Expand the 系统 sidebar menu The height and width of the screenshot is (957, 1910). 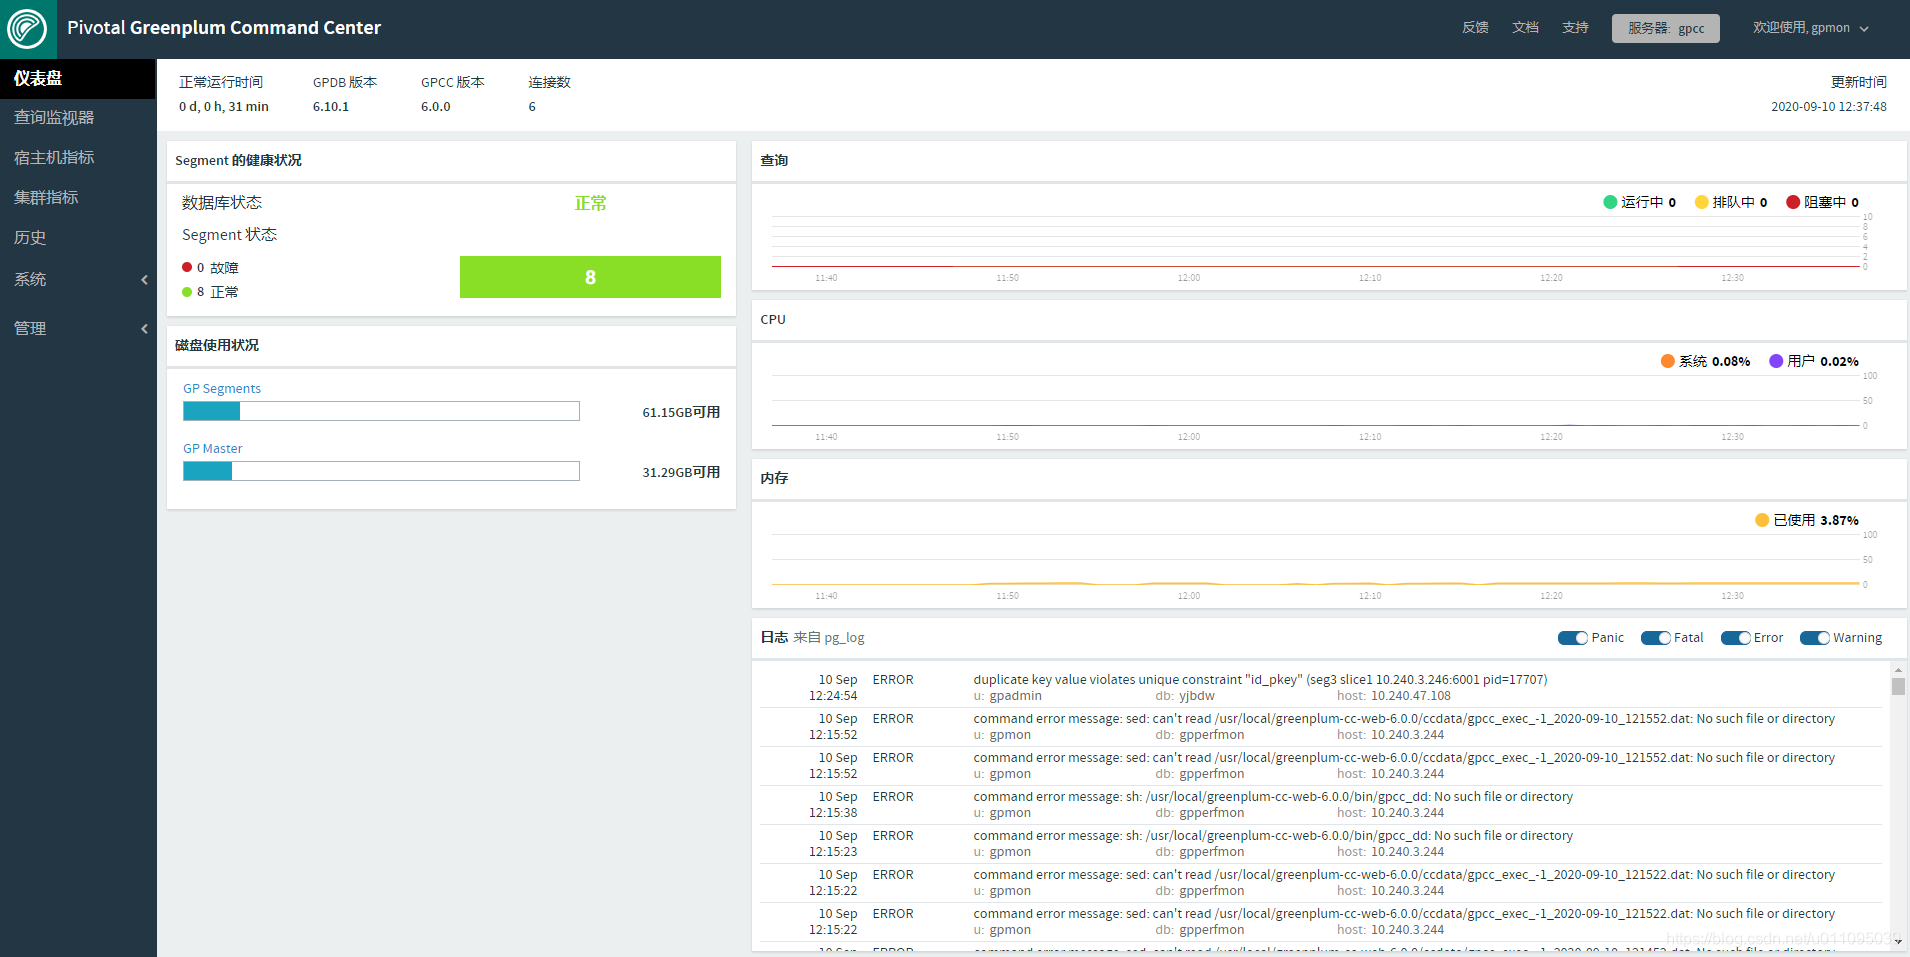[x=78, y=280]
